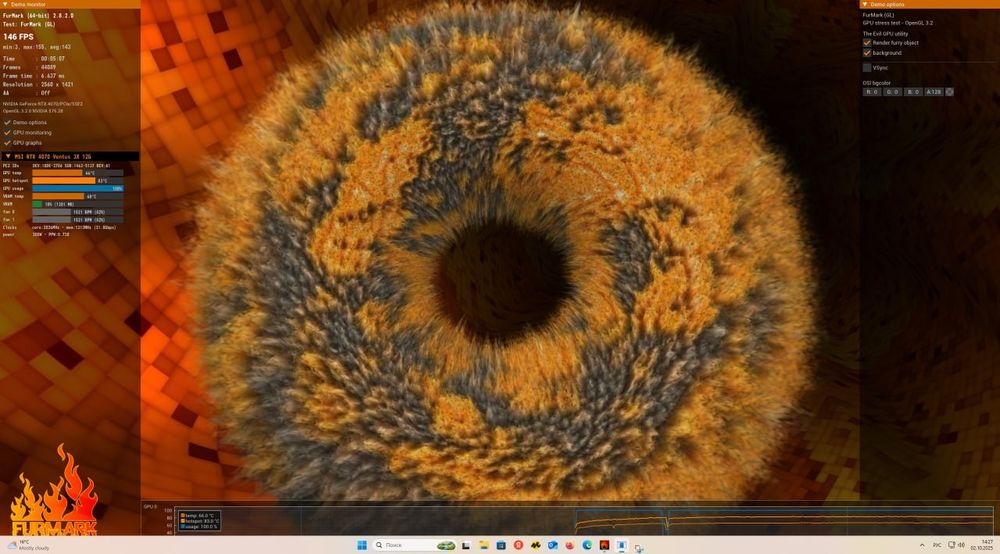The image size is (1000, 554).
Task: Click the fan 0 RPM bar
Action: [x=78, y=212]
